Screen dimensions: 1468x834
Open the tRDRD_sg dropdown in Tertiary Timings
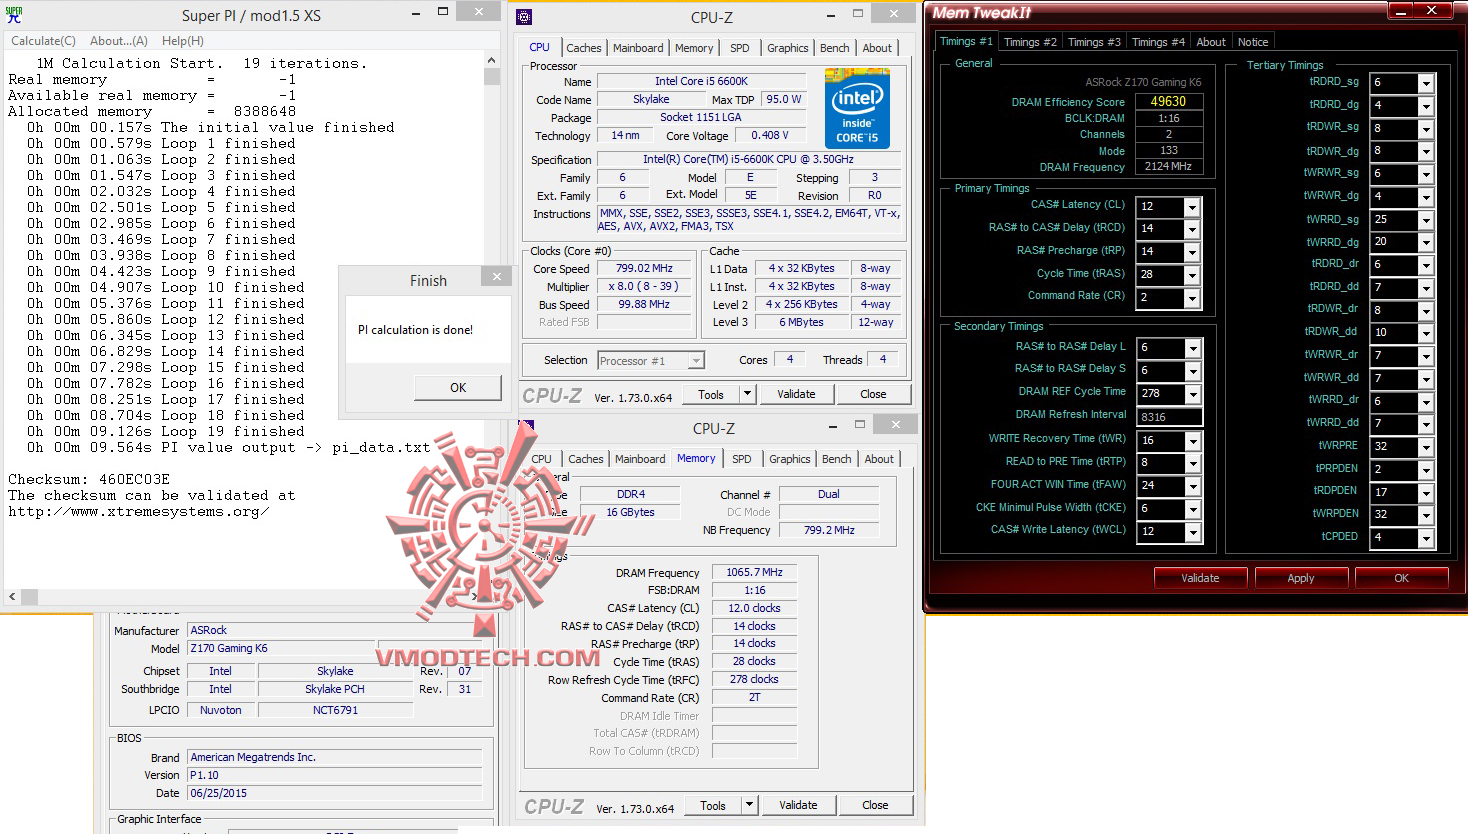(1427, 83)
